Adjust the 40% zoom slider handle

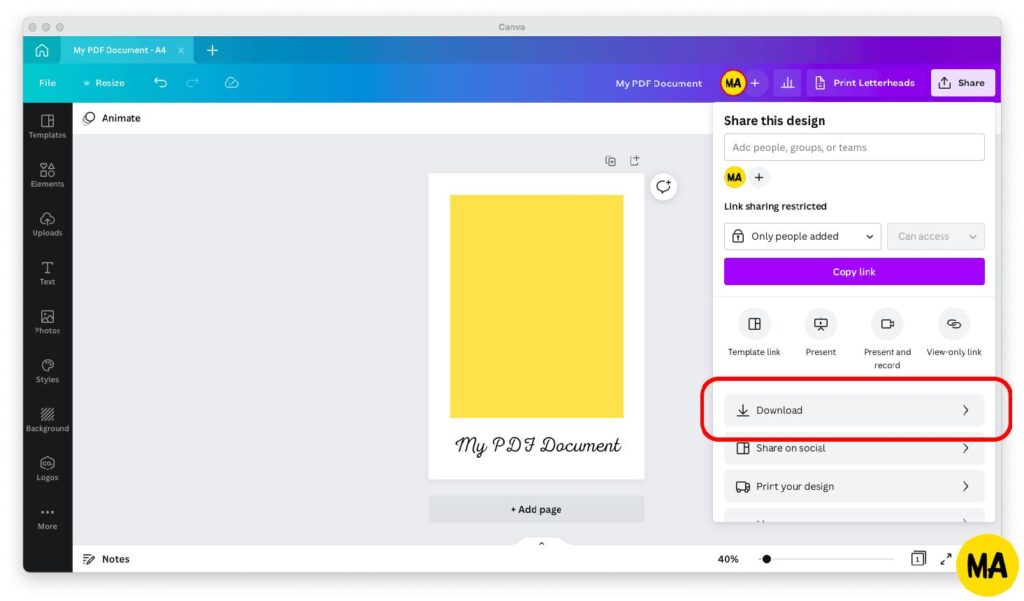click(767, 559)
